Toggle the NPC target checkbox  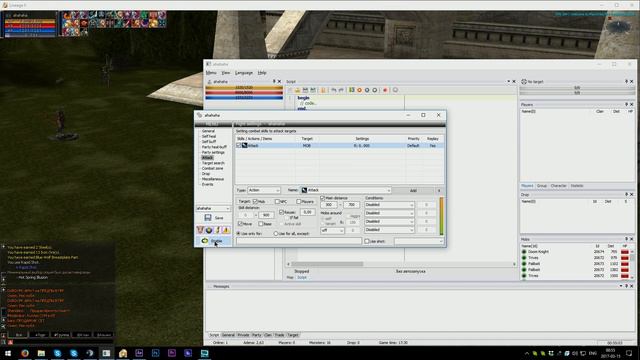(x=277, y=201)
